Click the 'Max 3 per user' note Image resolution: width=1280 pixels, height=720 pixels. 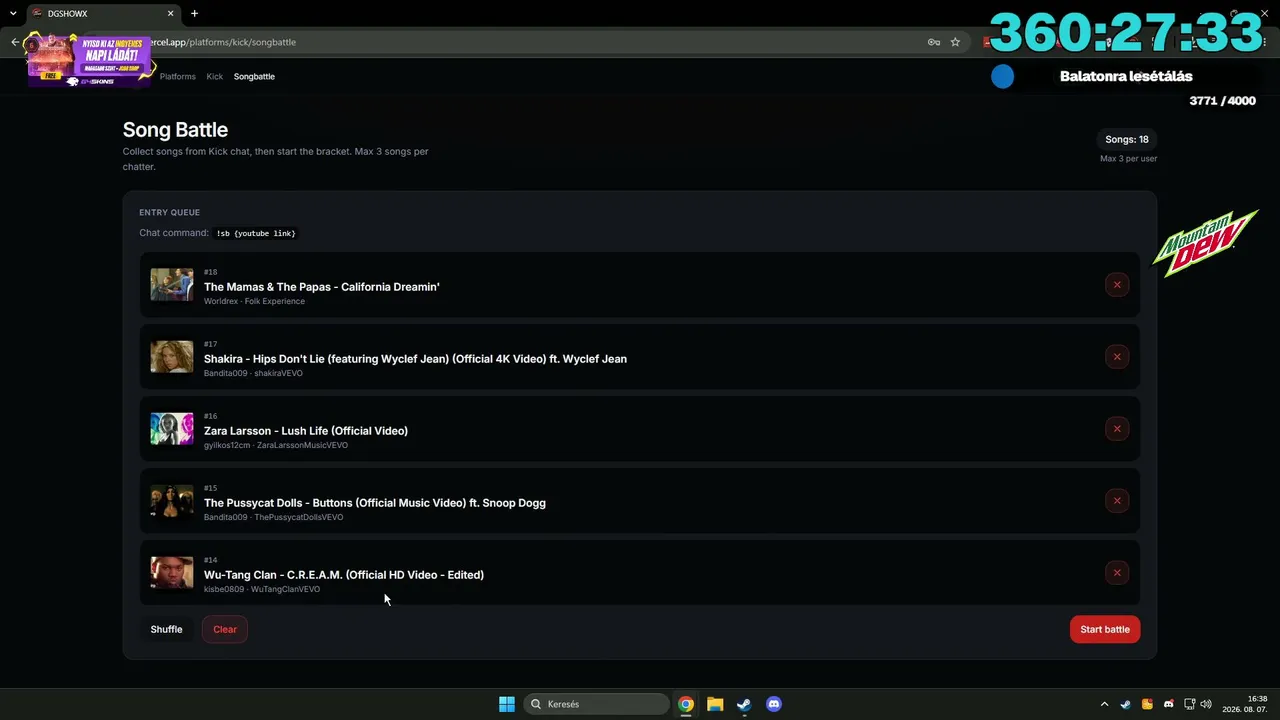tap(1128, 159)
